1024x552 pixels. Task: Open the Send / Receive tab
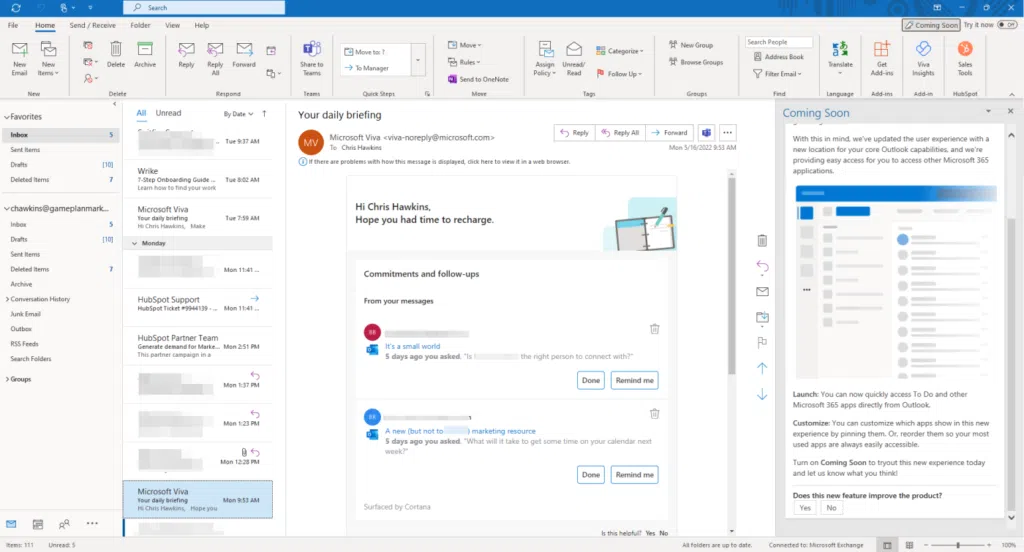click(x=92, y=25)
